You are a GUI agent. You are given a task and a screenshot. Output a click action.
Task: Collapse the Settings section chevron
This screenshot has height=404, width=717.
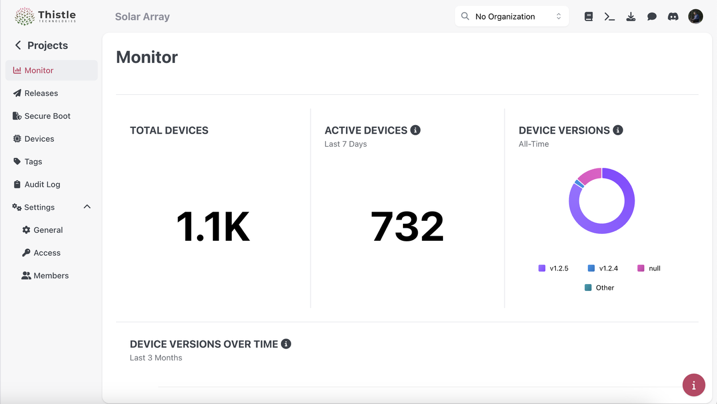pyautogui.click(x=87, y=207)
